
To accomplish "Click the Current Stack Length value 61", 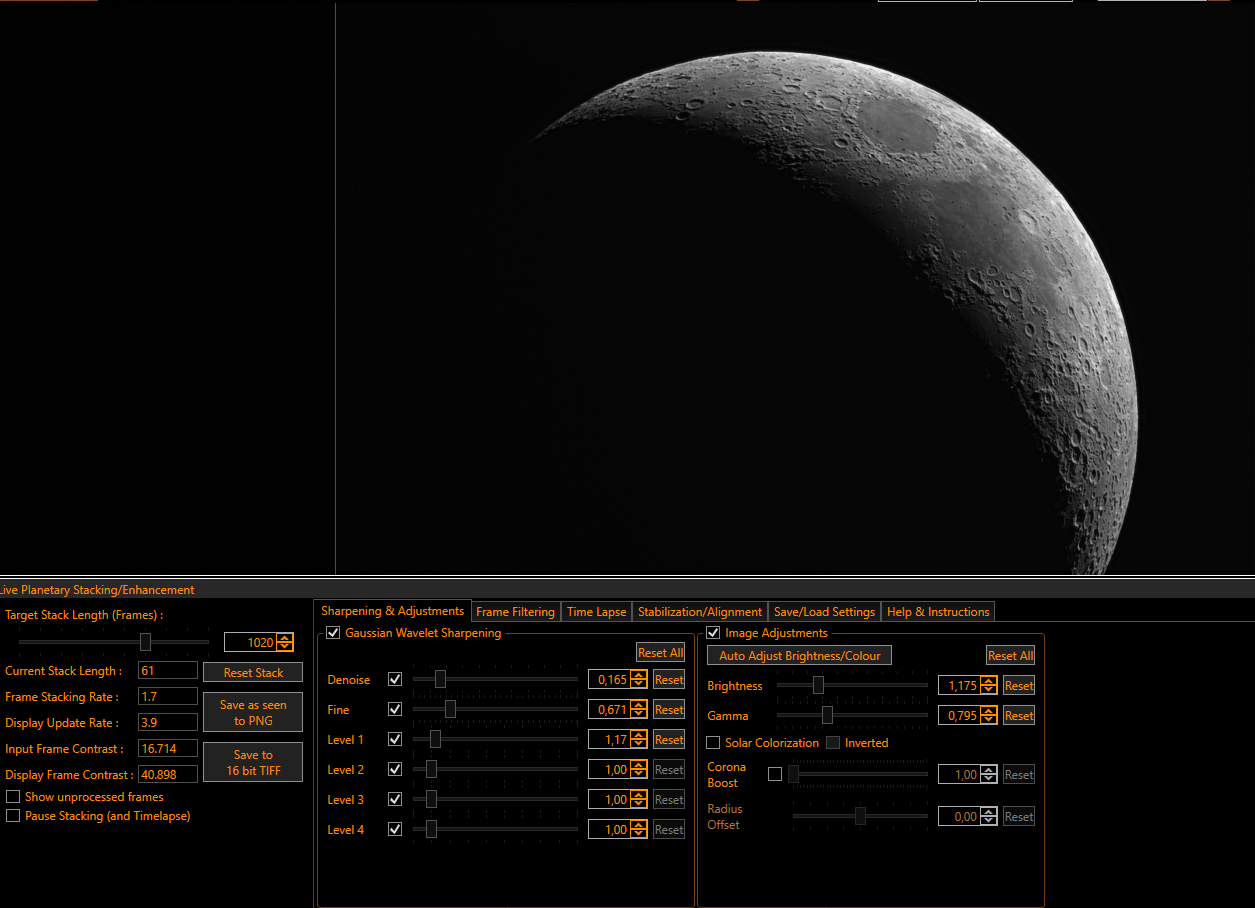I will coord(168,671).
